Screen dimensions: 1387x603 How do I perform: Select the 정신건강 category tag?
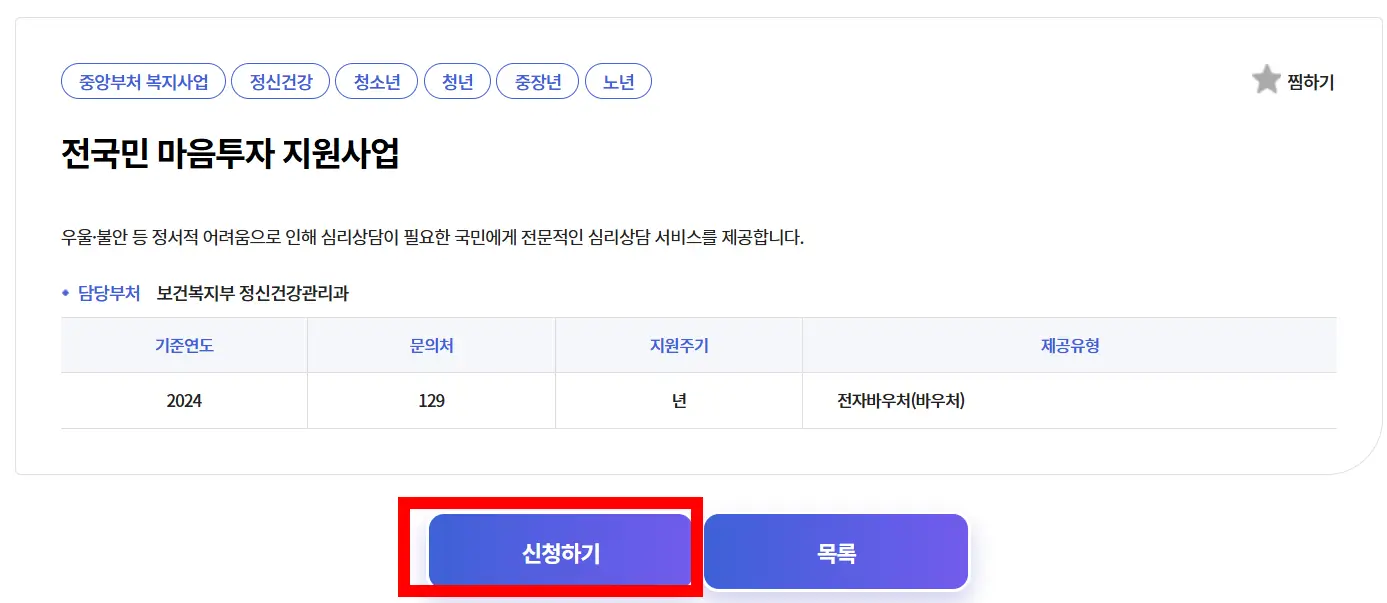(280, 81)
